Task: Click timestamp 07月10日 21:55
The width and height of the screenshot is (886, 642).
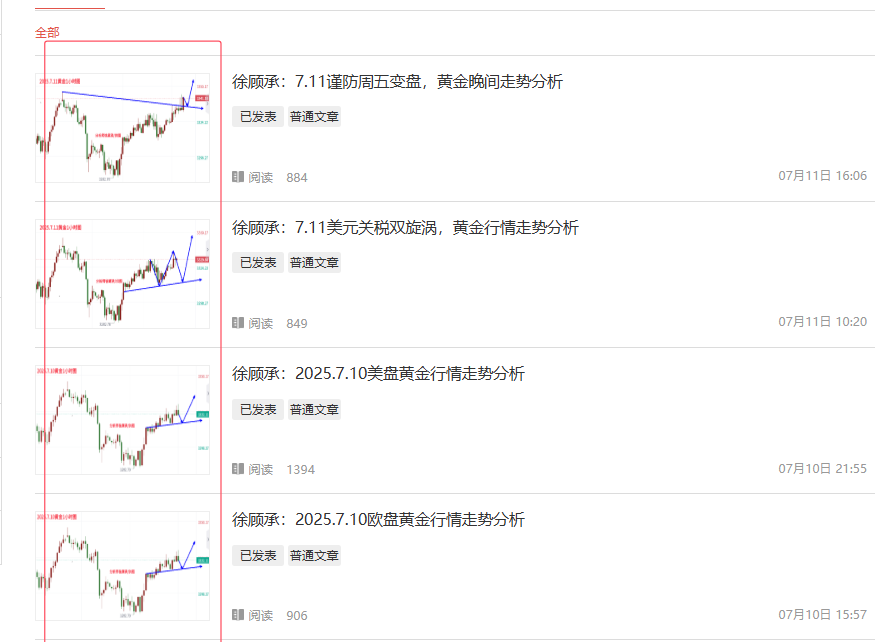Action: click(823, 469)
